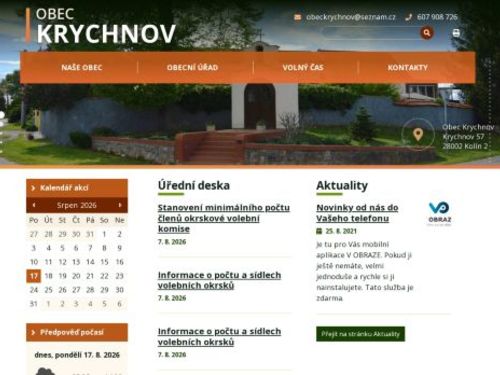Click the address Krychnov 57 text
This screenshot has height=375, width=500.
coord(463,137)
